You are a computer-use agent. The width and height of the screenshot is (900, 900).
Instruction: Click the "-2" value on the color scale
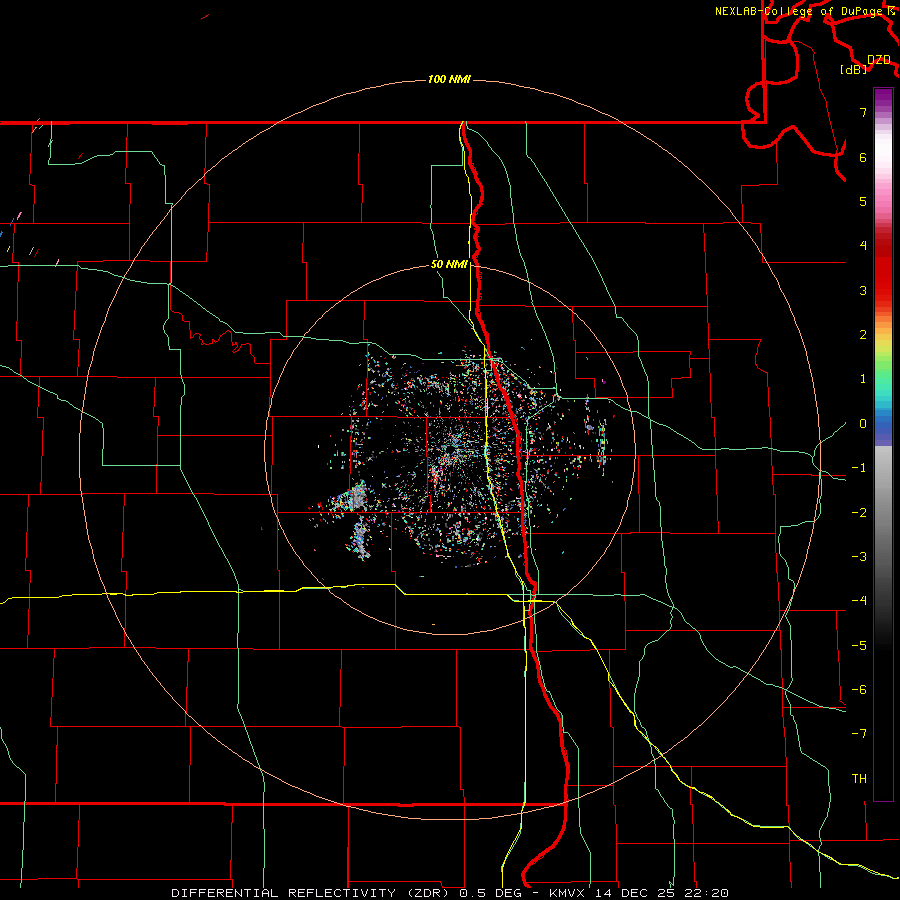point(859,513)
